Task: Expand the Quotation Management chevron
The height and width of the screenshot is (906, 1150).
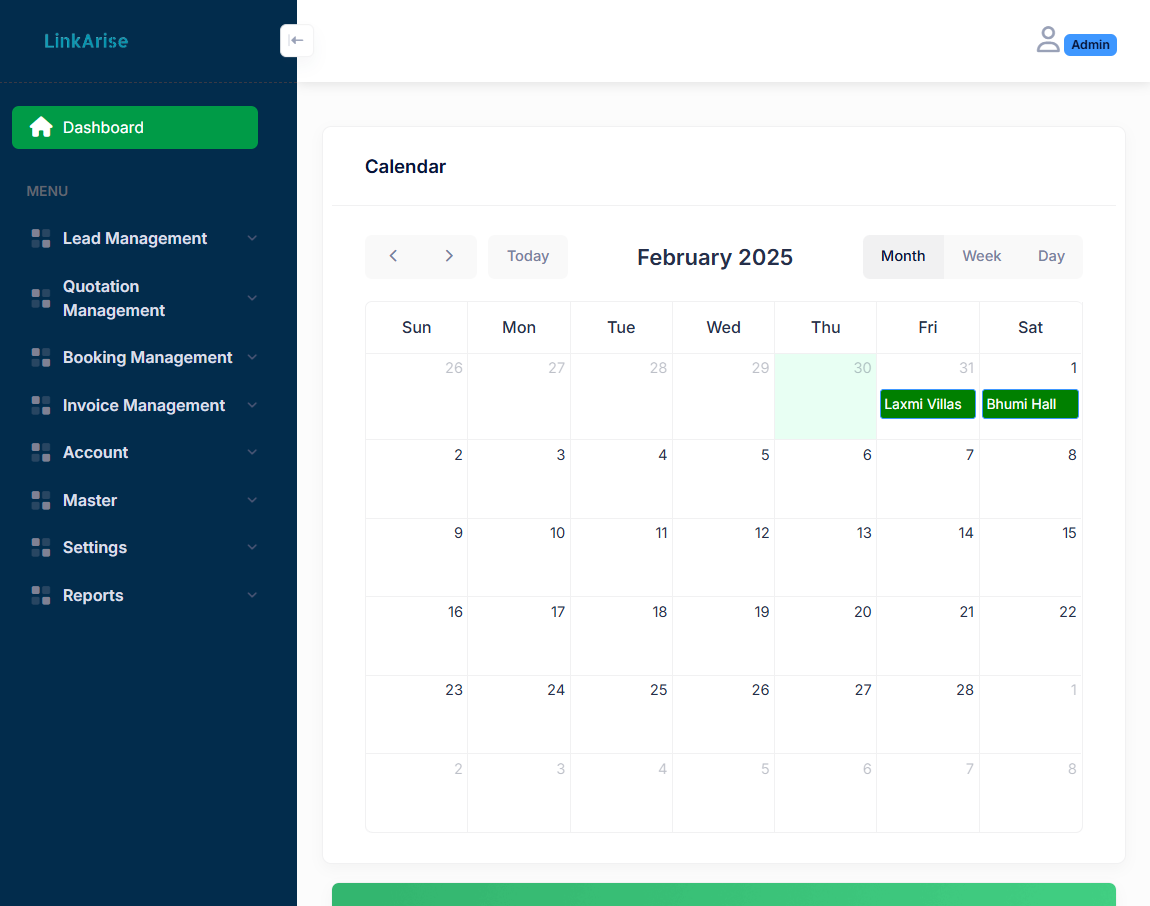Action: pos(252,298)
